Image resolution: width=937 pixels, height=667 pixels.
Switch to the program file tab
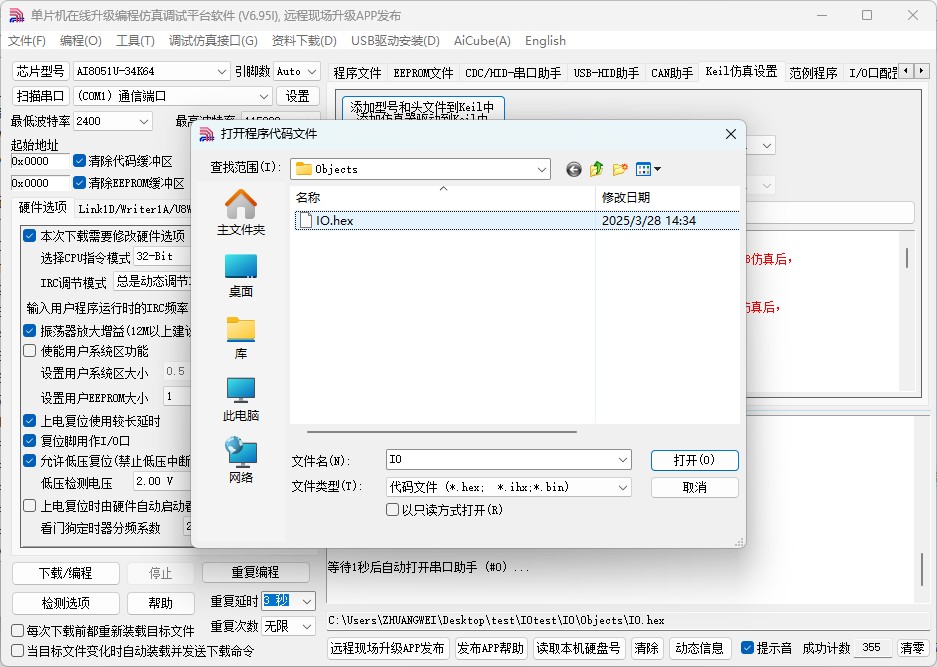point(357,73)
